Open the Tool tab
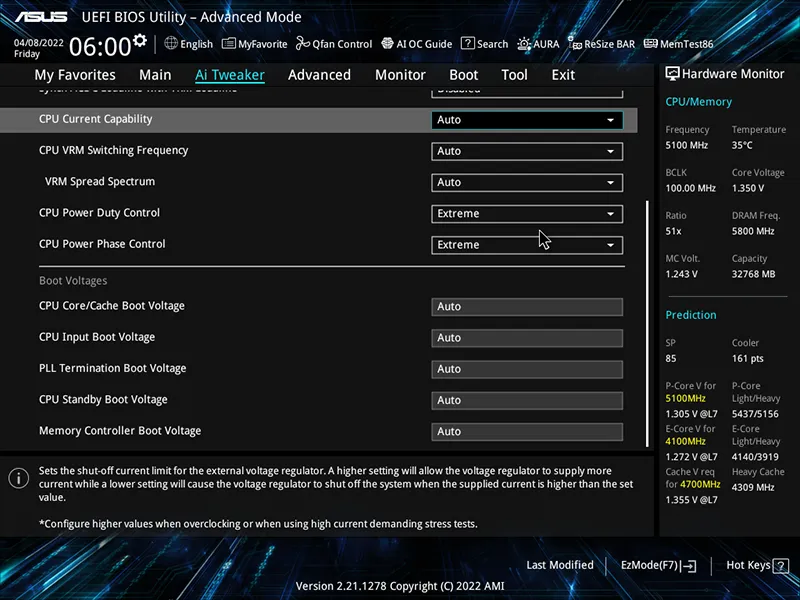 click(x=514, y=75)
